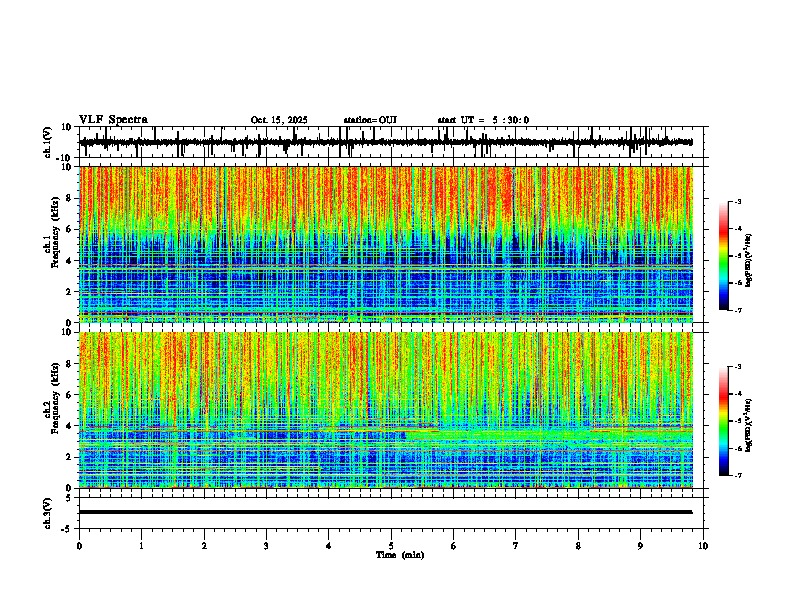Click the time axis tick label '7'
The image size is (792, 612).
(516, 546)
